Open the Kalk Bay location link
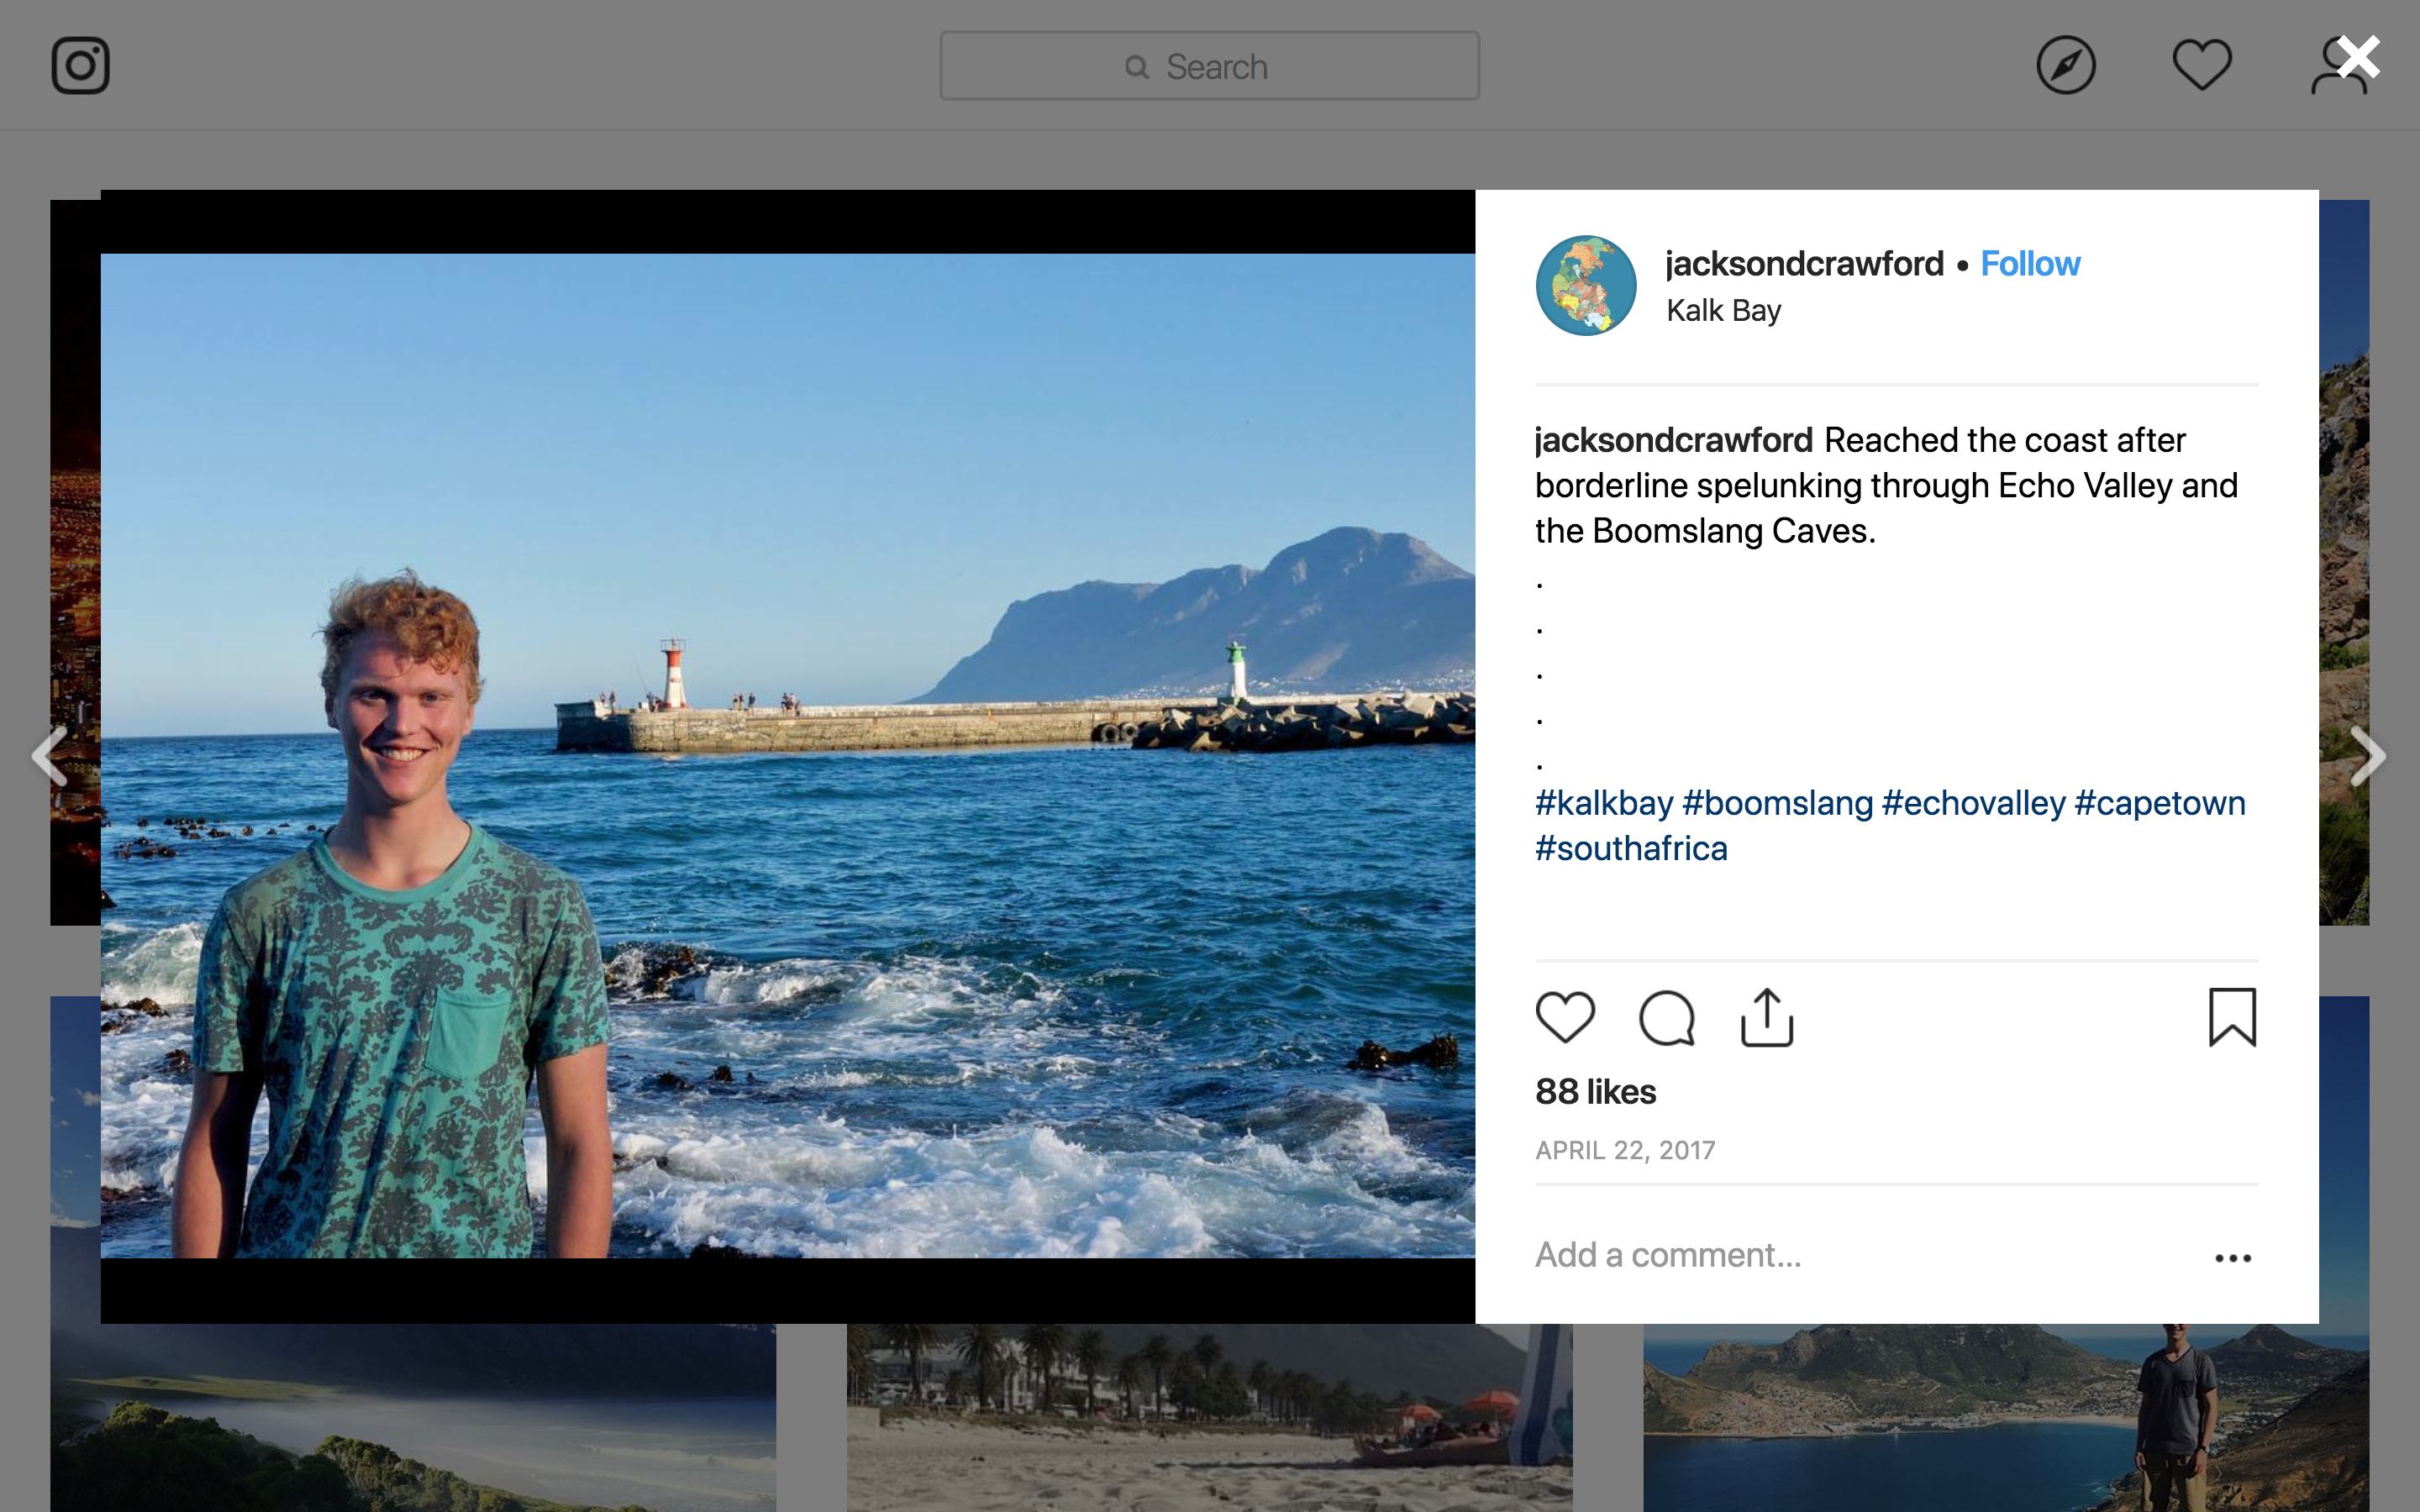Screen dimensions: 2420x1512 click(1723, 311)
